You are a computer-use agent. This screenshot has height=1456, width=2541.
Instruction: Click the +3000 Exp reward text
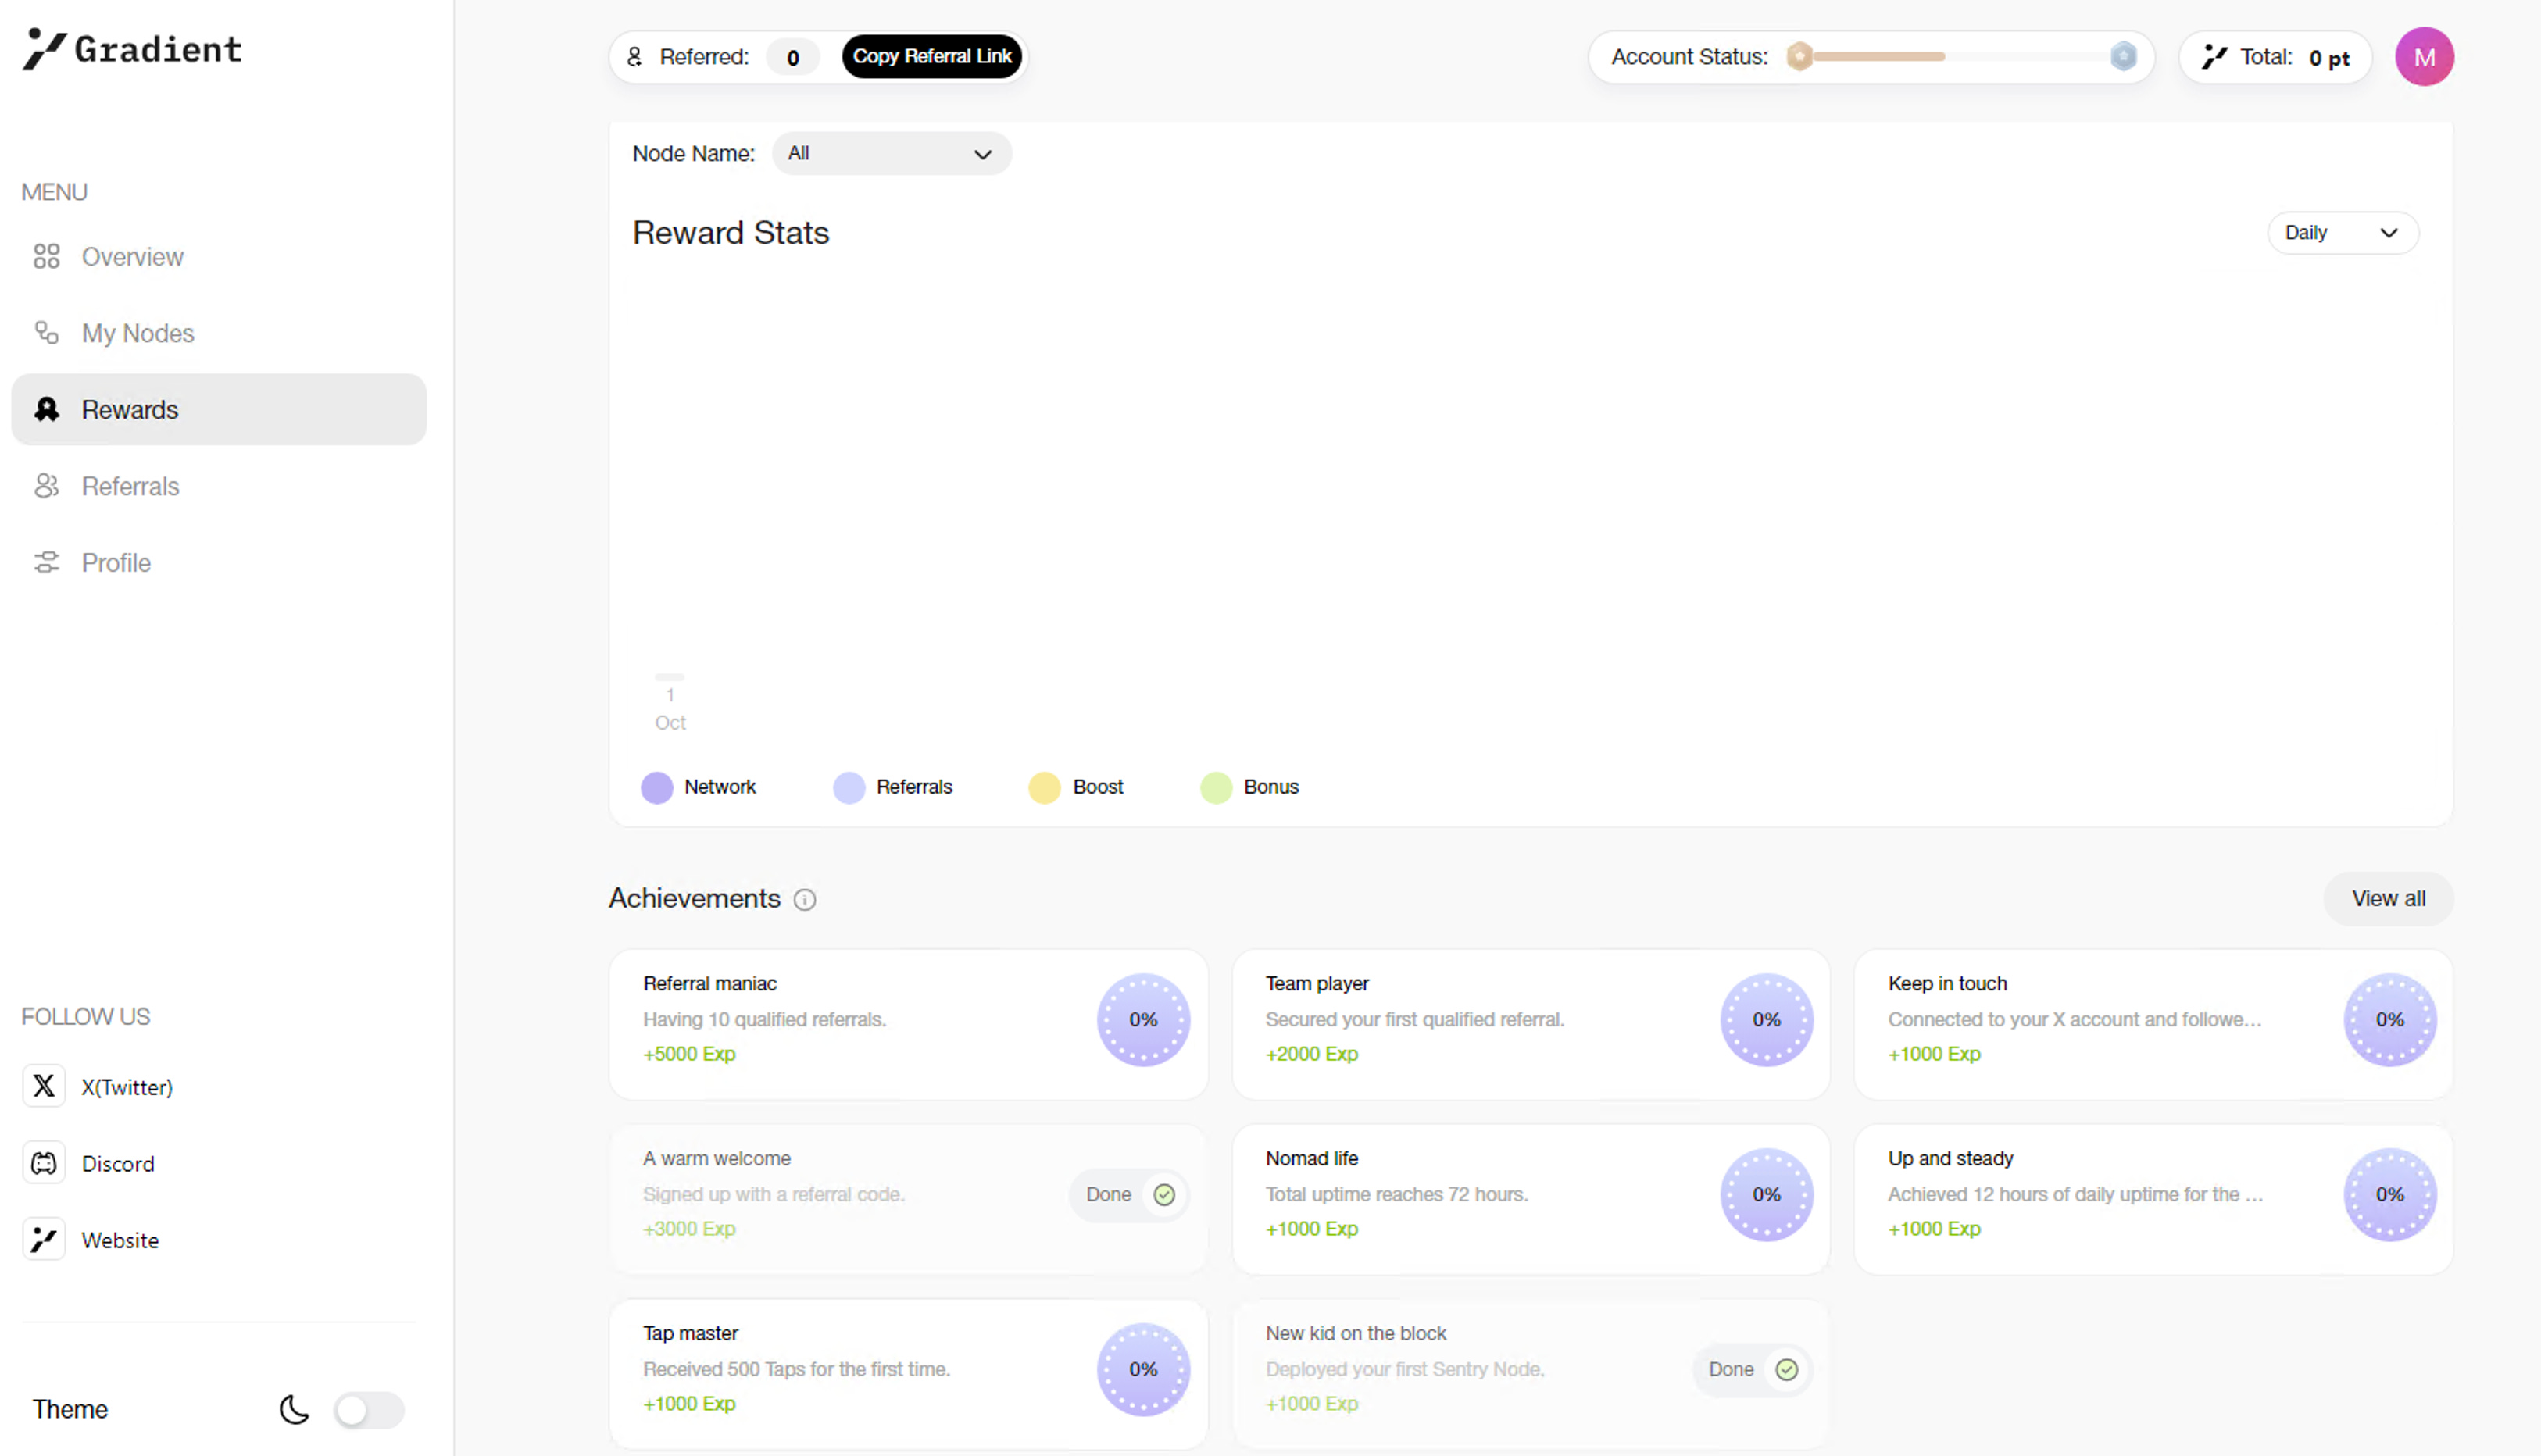coord(689,1229)
